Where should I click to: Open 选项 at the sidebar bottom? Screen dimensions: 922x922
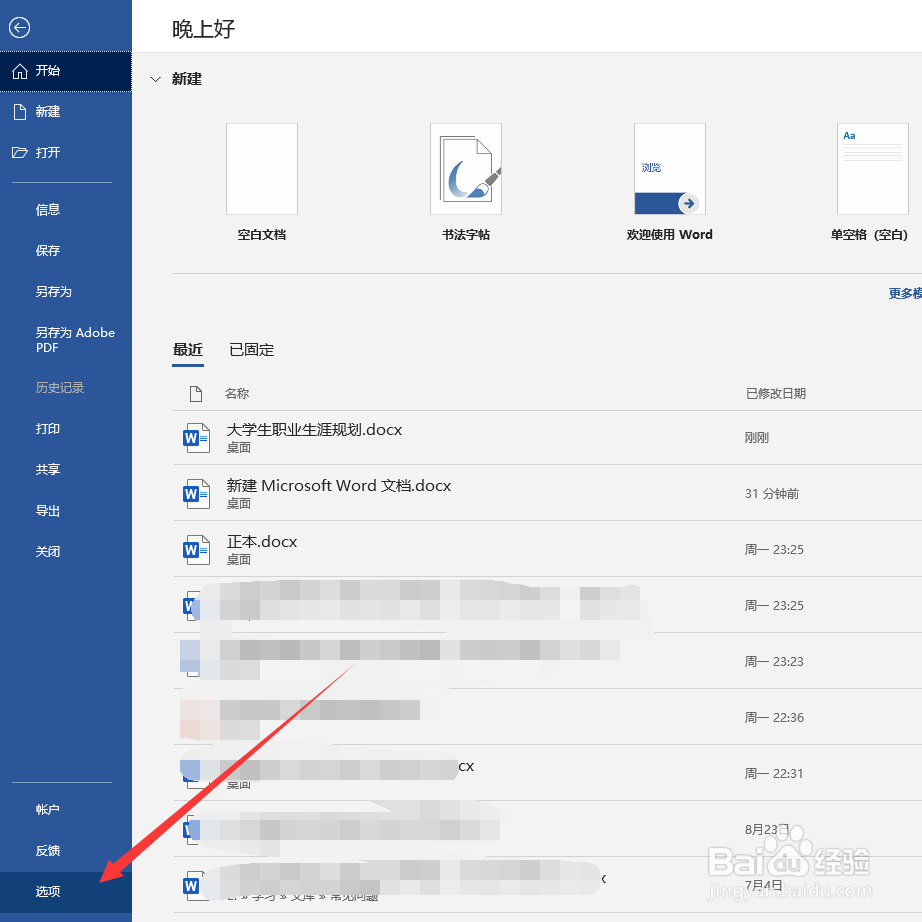click(x=66, y=892)
